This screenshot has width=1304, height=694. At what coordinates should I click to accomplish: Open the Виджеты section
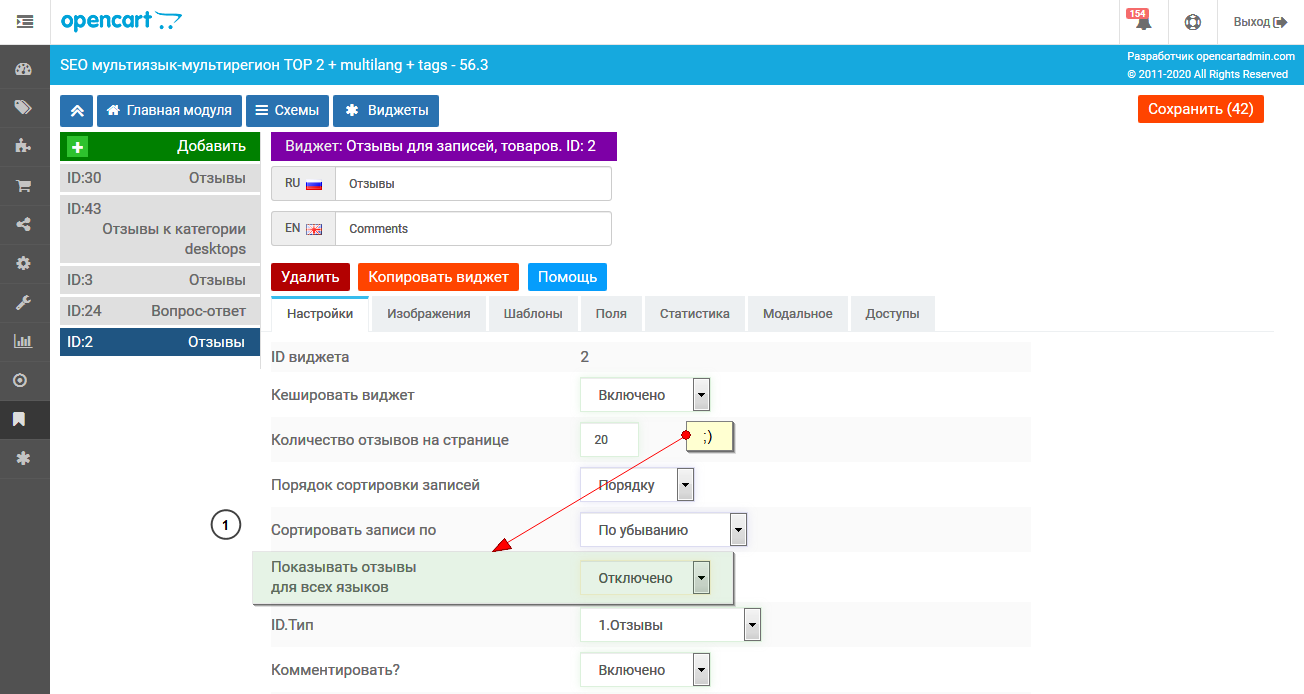pyautogui.click(x=386, y=110)
